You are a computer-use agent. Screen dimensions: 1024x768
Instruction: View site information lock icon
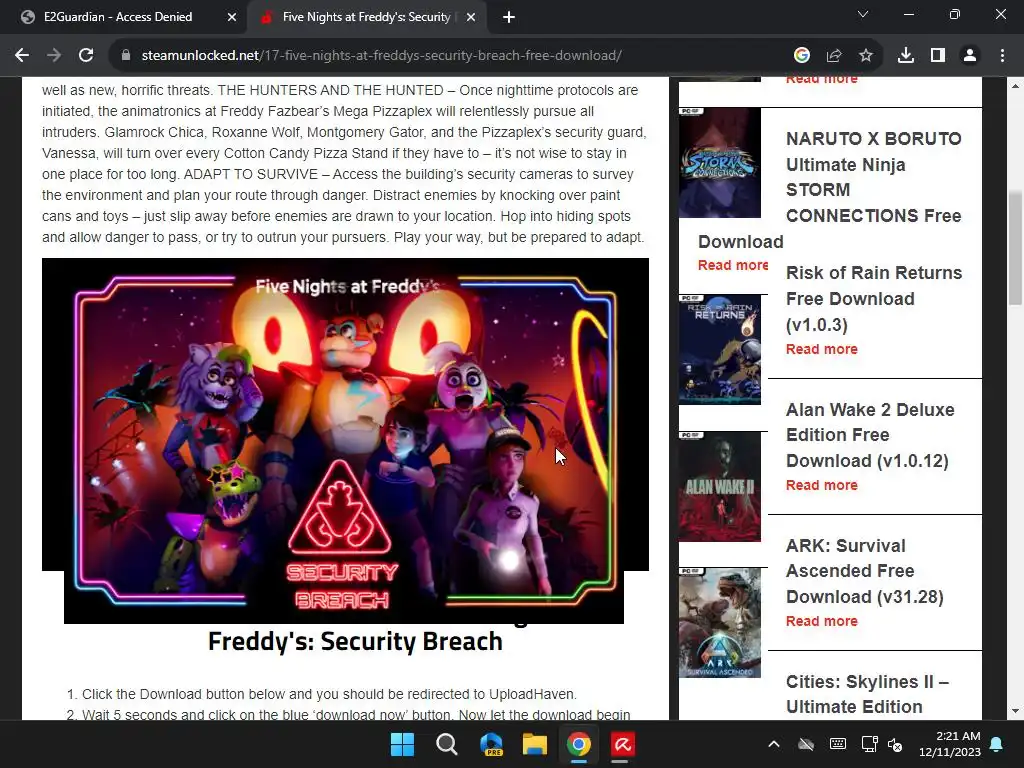coord(126,56)
